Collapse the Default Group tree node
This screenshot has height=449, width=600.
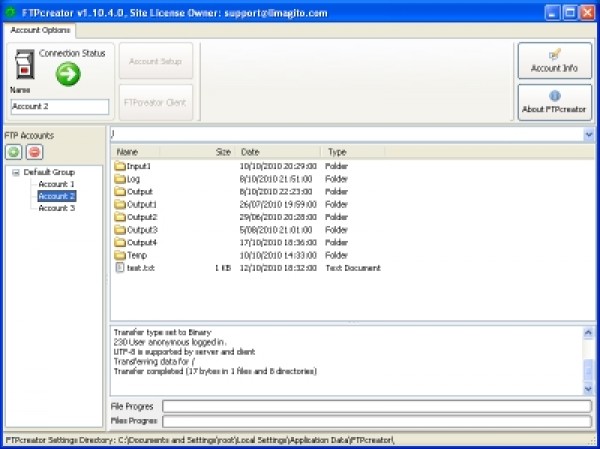click(16, 172)
